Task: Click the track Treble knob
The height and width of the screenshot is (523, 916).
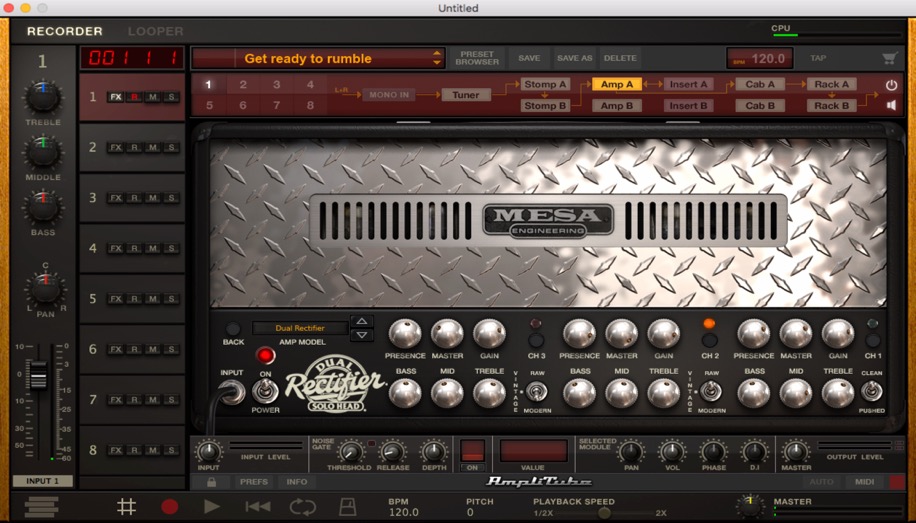Action: pos(43,97)
